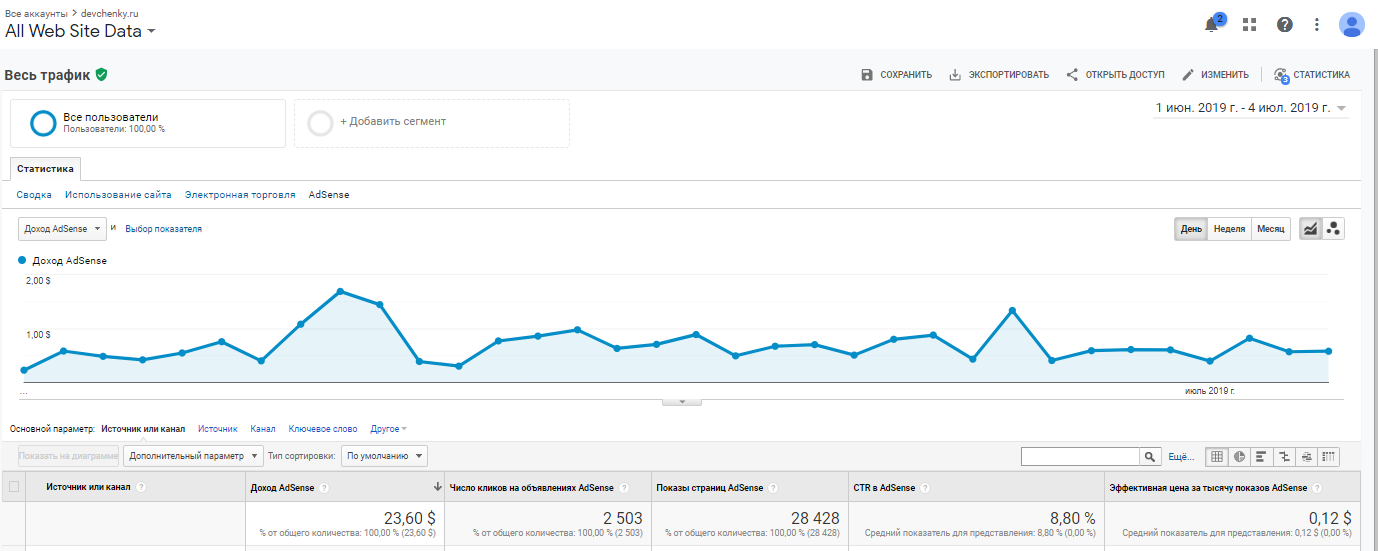
Task: Switch chart granularity to День
Action: click(x=1191, y=229)
